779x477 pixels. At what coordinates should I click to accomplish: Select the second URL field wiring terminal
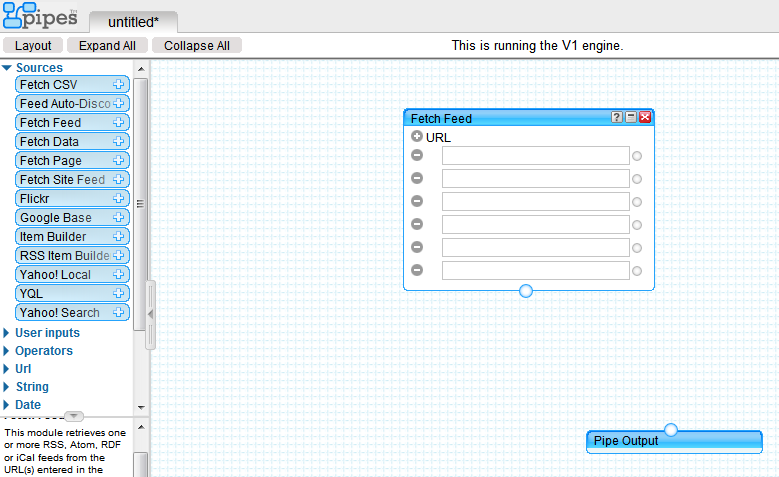coord(637,179)
